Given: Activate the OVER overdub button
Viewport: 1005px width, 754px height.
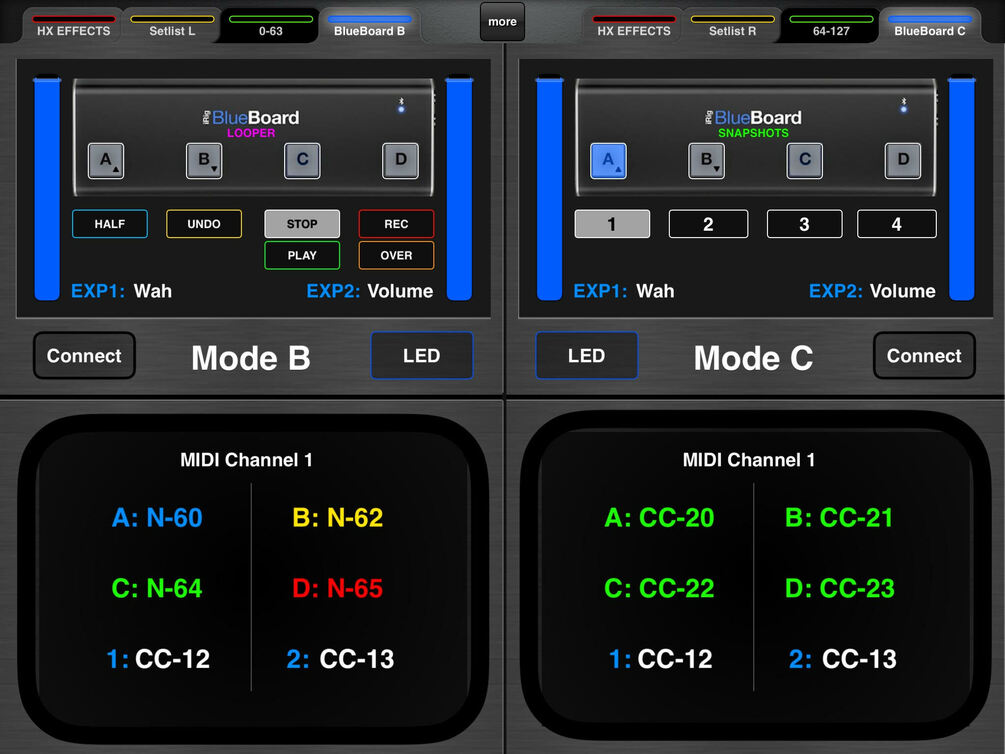Looking at the screenshot, I should coord(396,255).
